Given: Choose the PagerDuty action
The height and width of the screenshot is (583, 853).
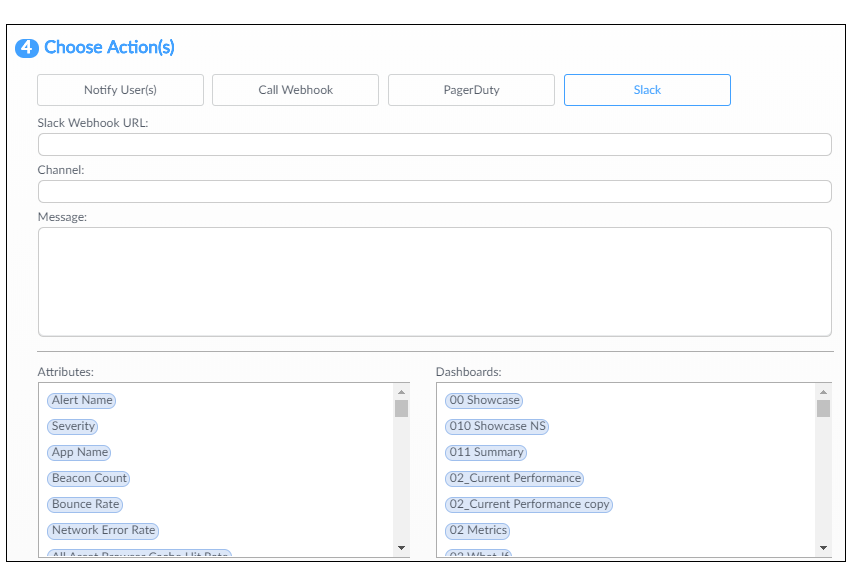Looking at the screenshot, I should coord(471,90).
